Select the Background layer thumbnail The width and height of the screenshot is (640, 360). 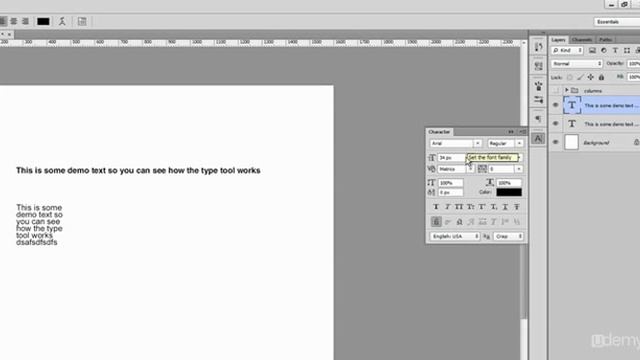click(571, 142)
